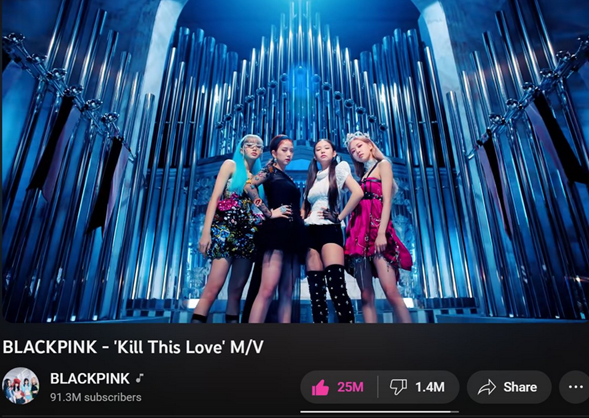This screenshot has height=418, width=589.
Task: Open the BLACKPINK channel avatar
Action: pos(20,386)
